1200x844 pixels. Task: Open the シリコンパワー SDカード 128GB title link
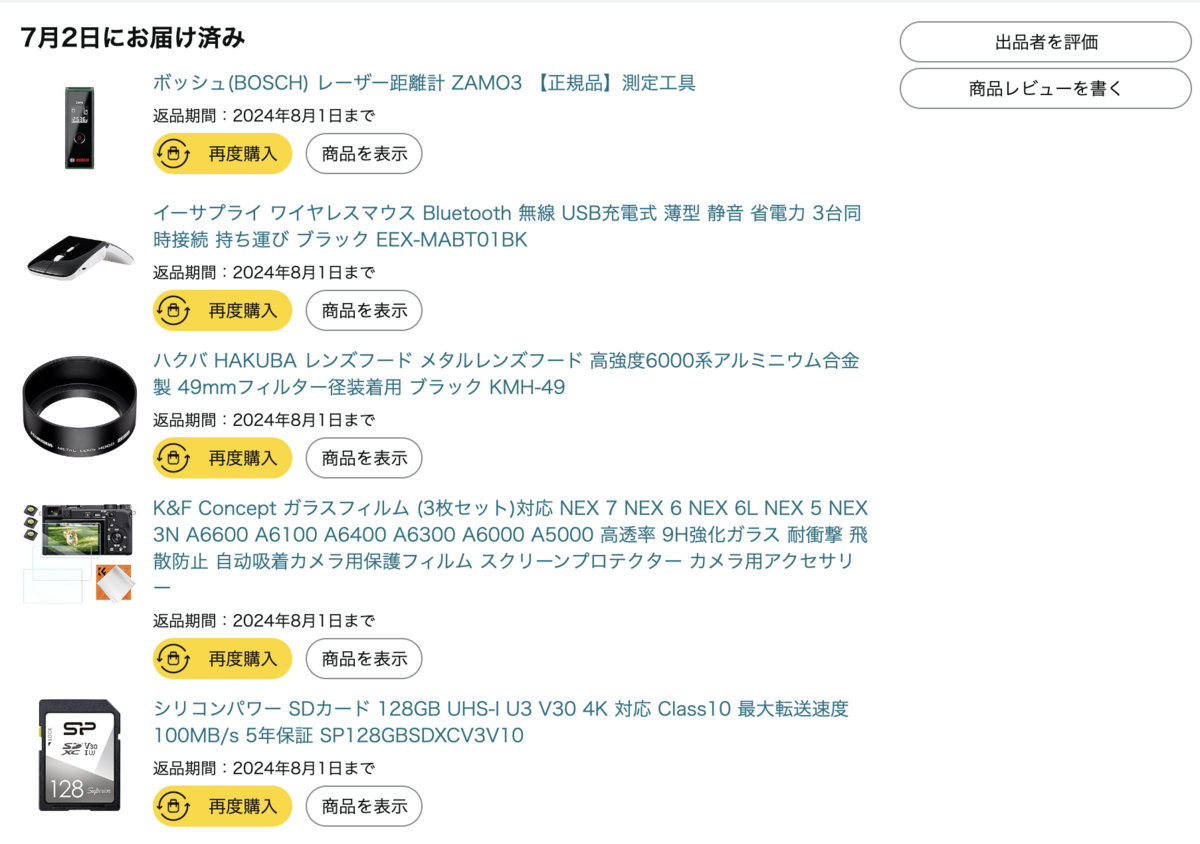[x=501, y=722]
